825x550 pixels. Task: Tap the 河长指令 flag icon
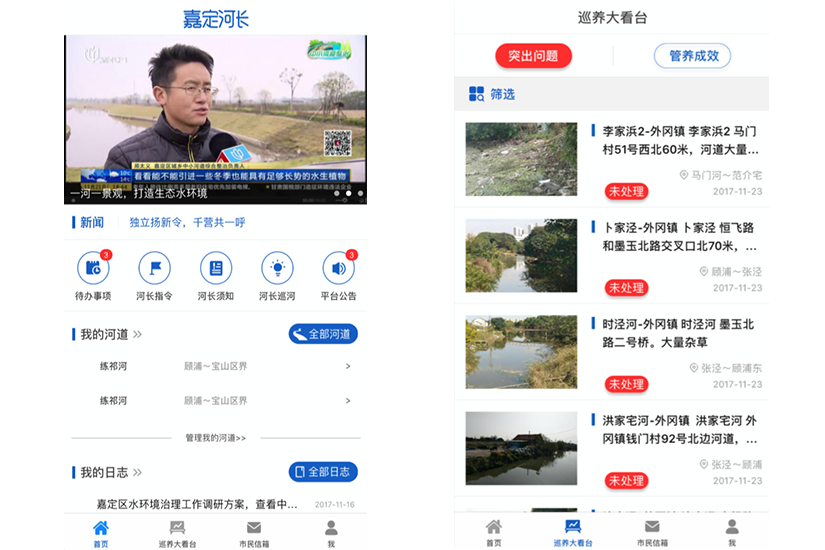tap(154, 268)
